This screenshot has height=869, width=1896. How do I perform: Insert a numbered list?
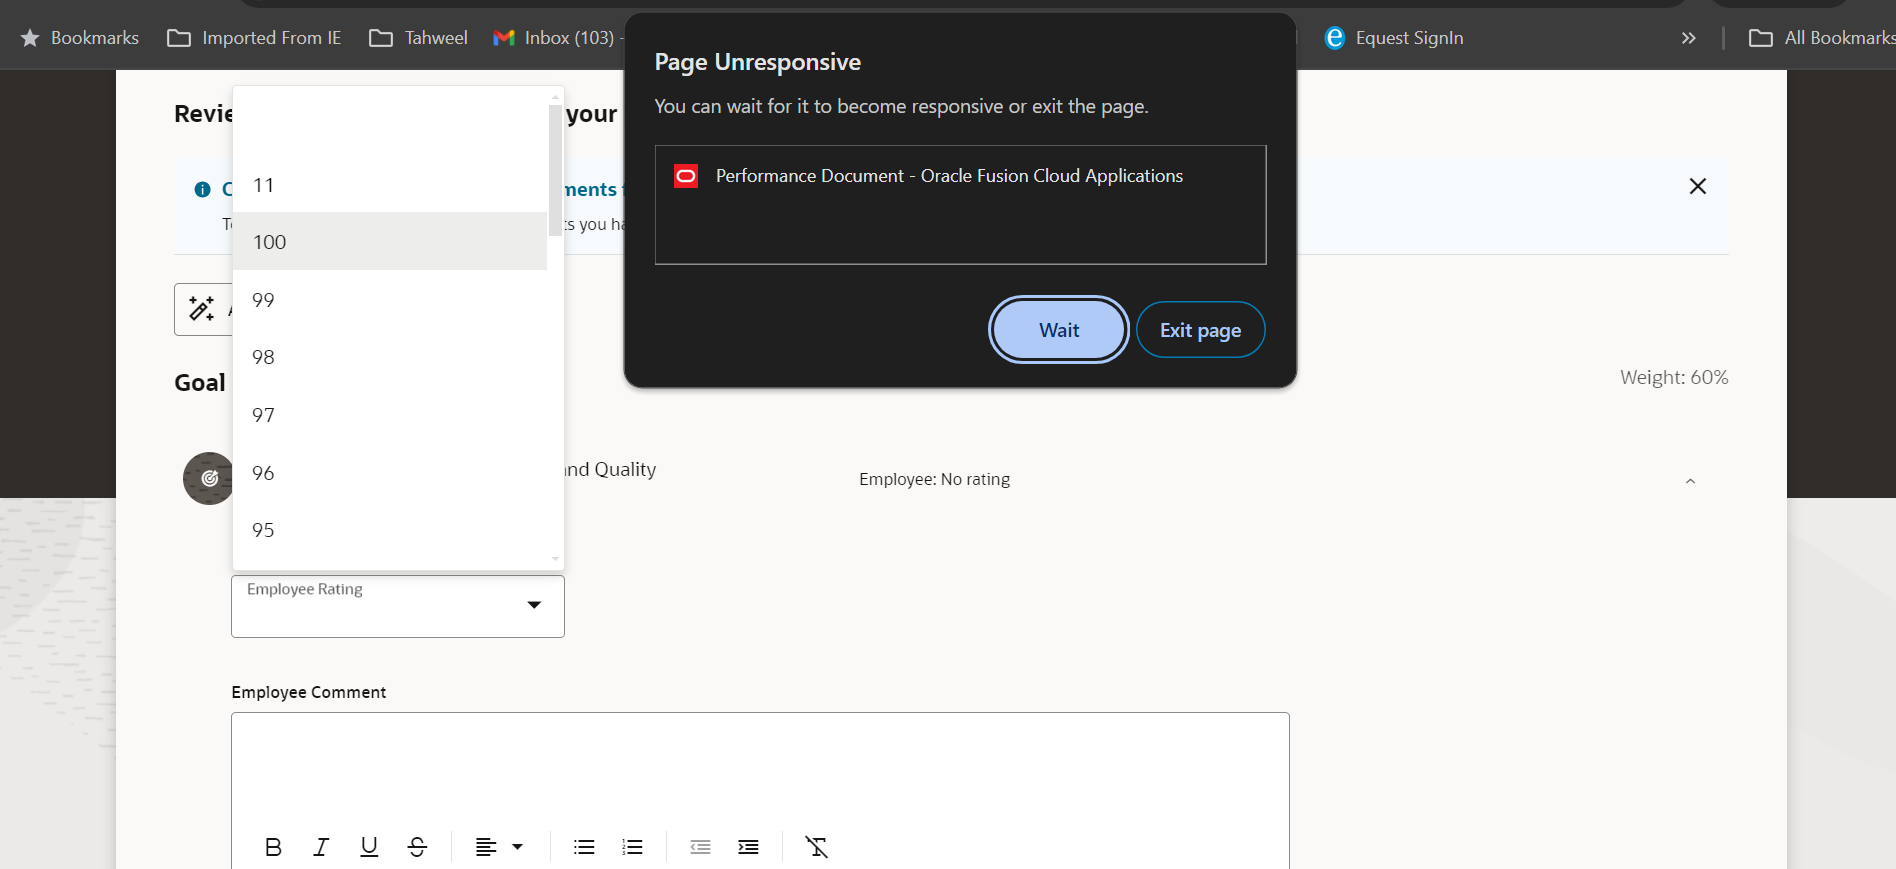(x=632, y=847)
